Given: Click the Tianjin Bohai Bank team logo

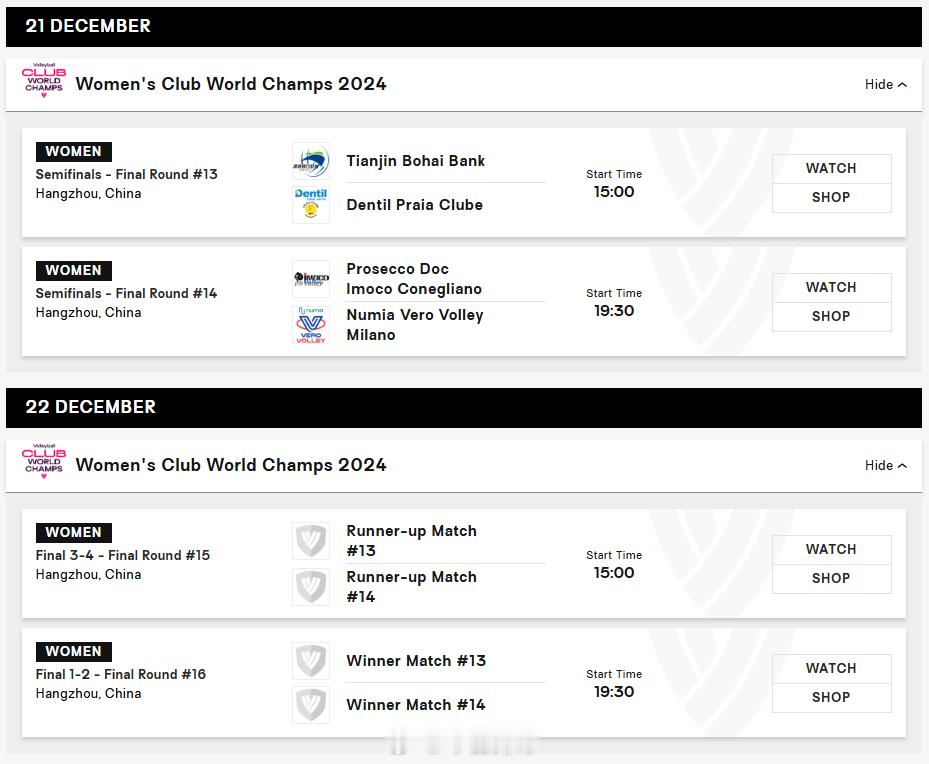Looking at the screenshot, I should (310, 161).
